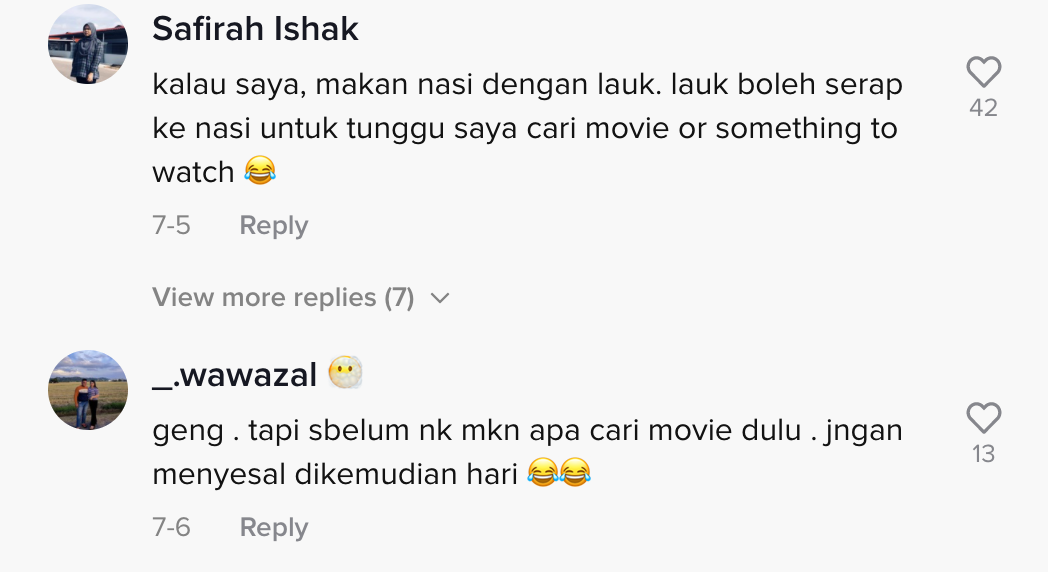1048x572 pixels.
Task: Open _.wawazal's profile picture
Action: tap(88, 390)
